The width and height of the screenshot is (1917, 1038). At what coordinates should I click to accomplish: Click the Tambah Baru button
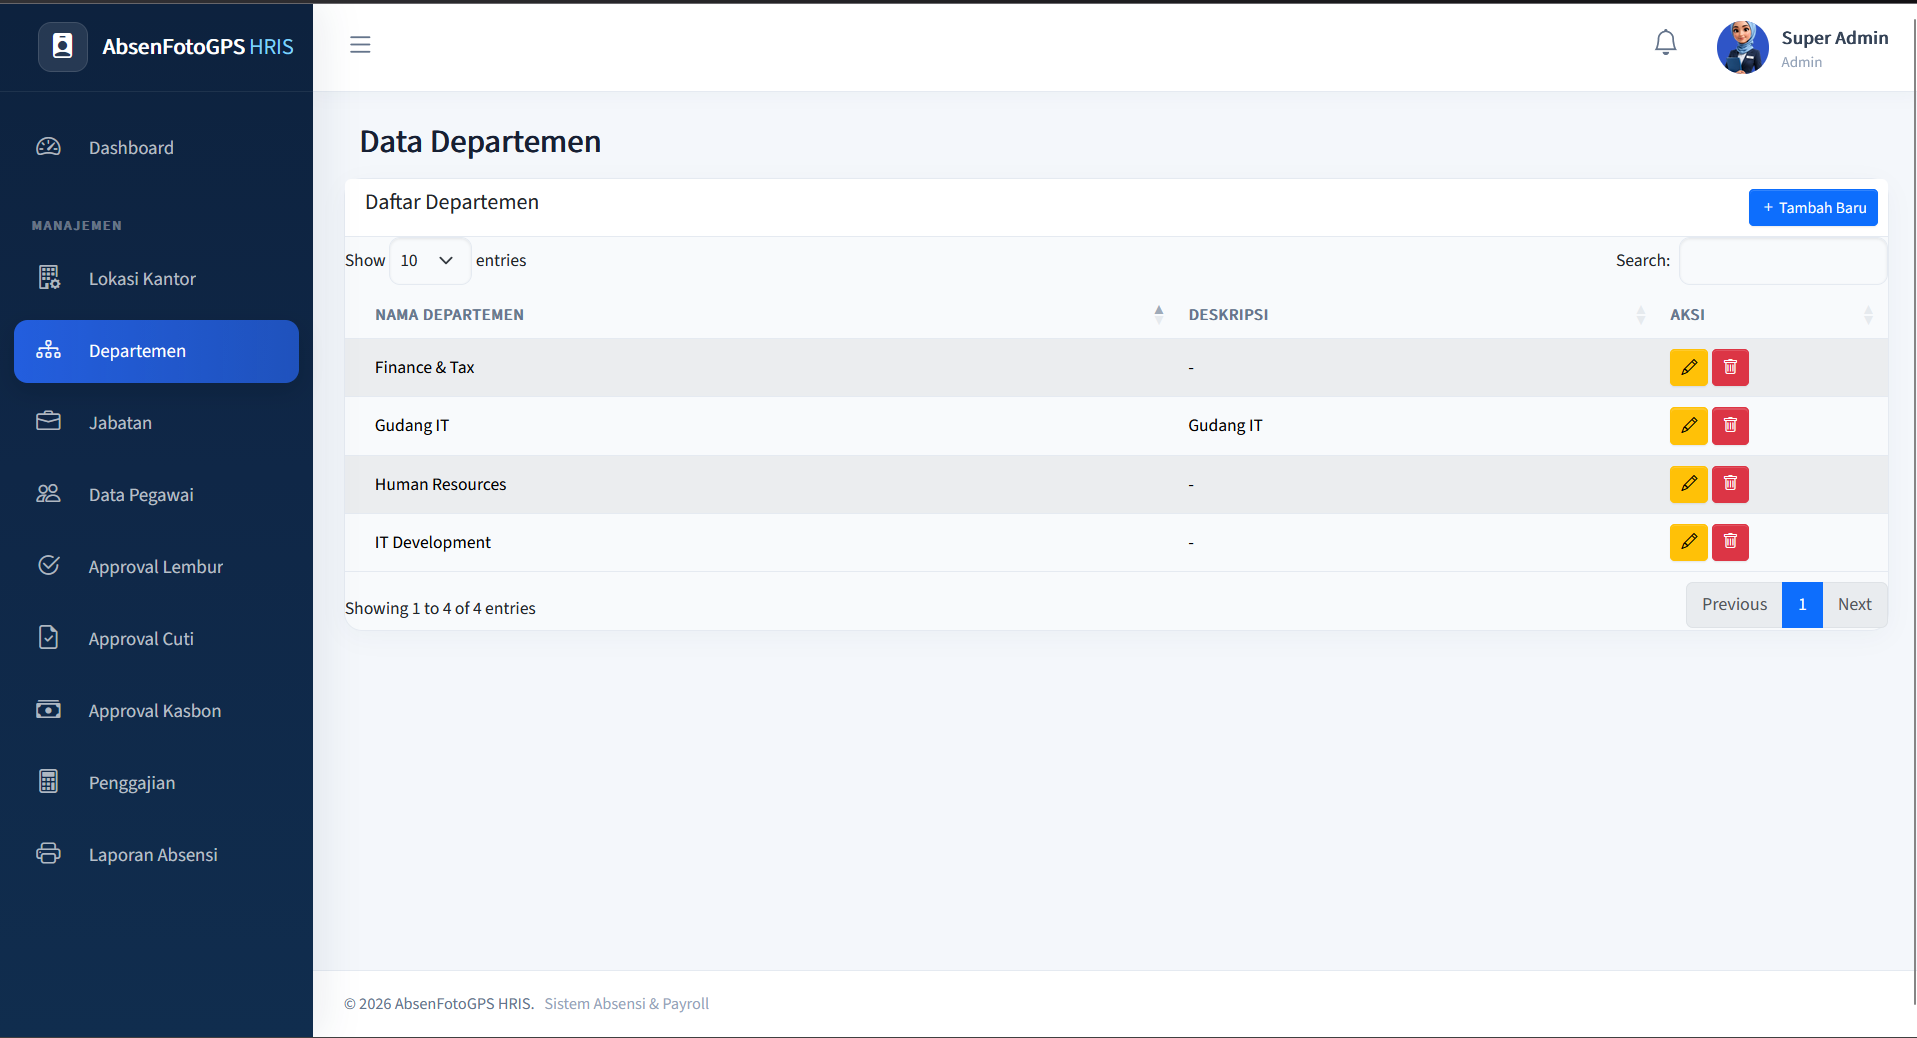tap(1813, 208)
